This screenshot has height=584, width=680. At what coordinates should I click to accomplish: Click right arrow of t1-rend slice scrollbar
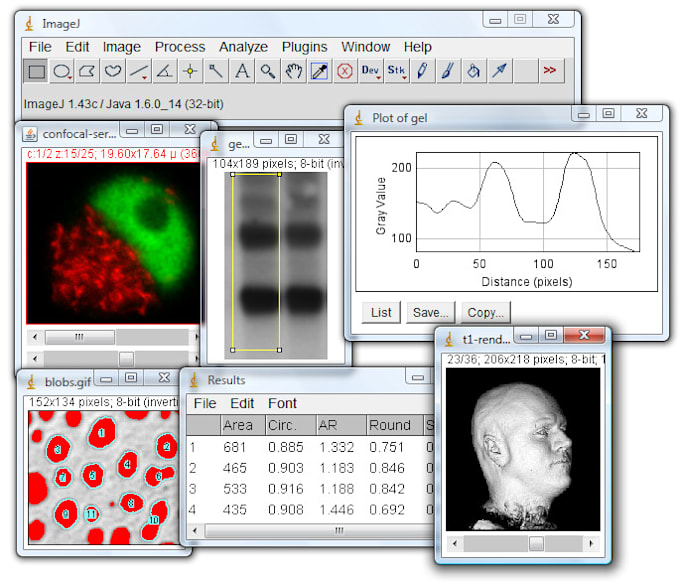[x=592, y=543]
